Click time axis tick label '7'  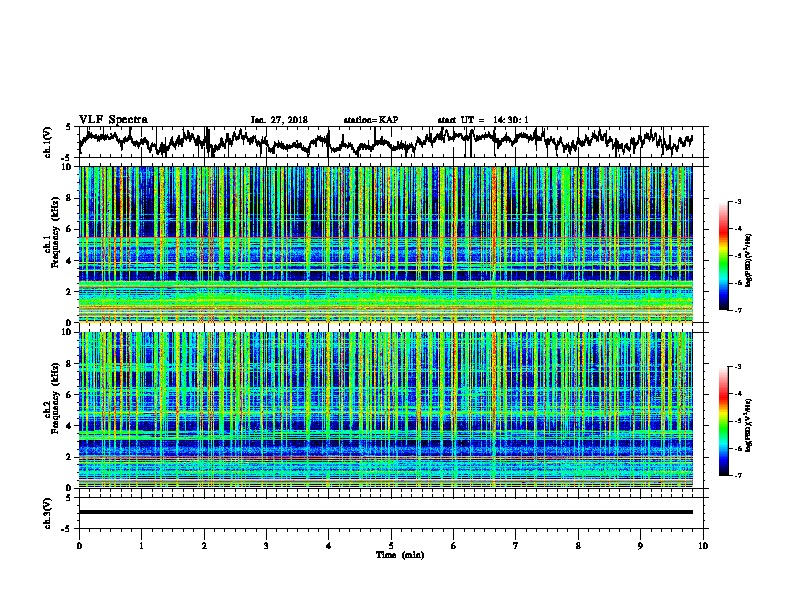coord(516,546)
